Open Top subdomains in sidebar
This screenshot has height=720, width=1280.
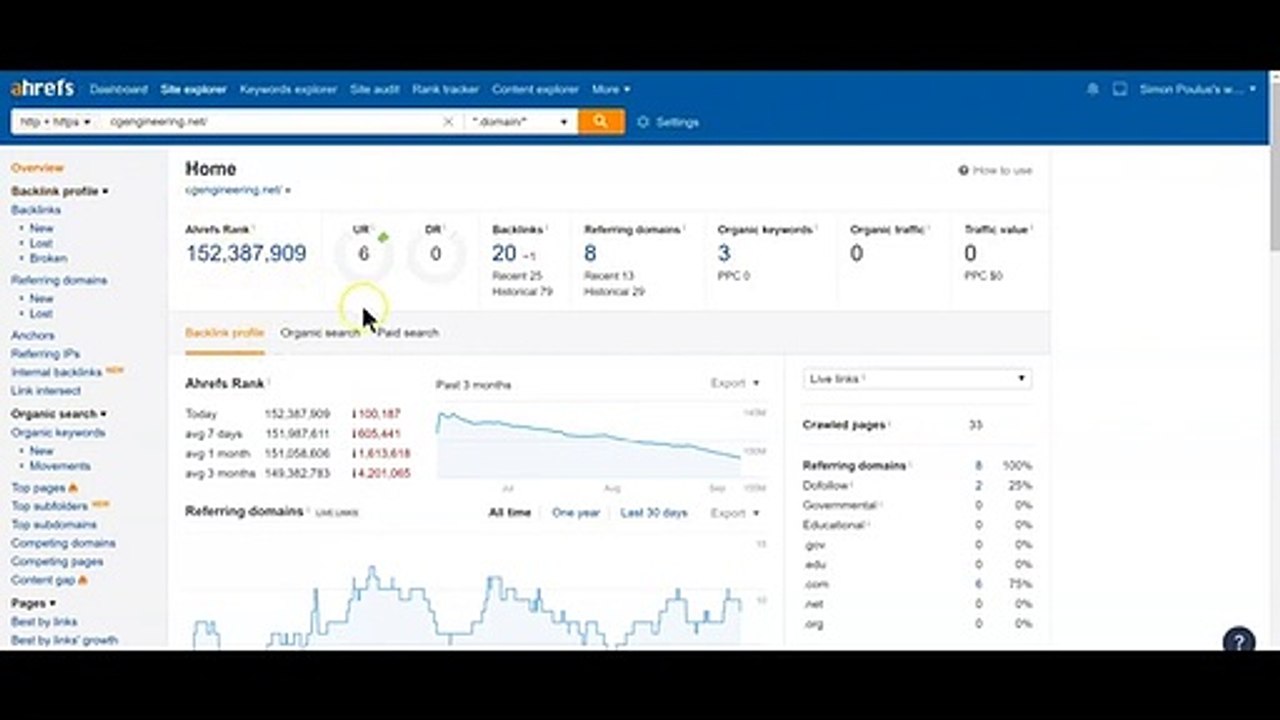coord(54,524)
